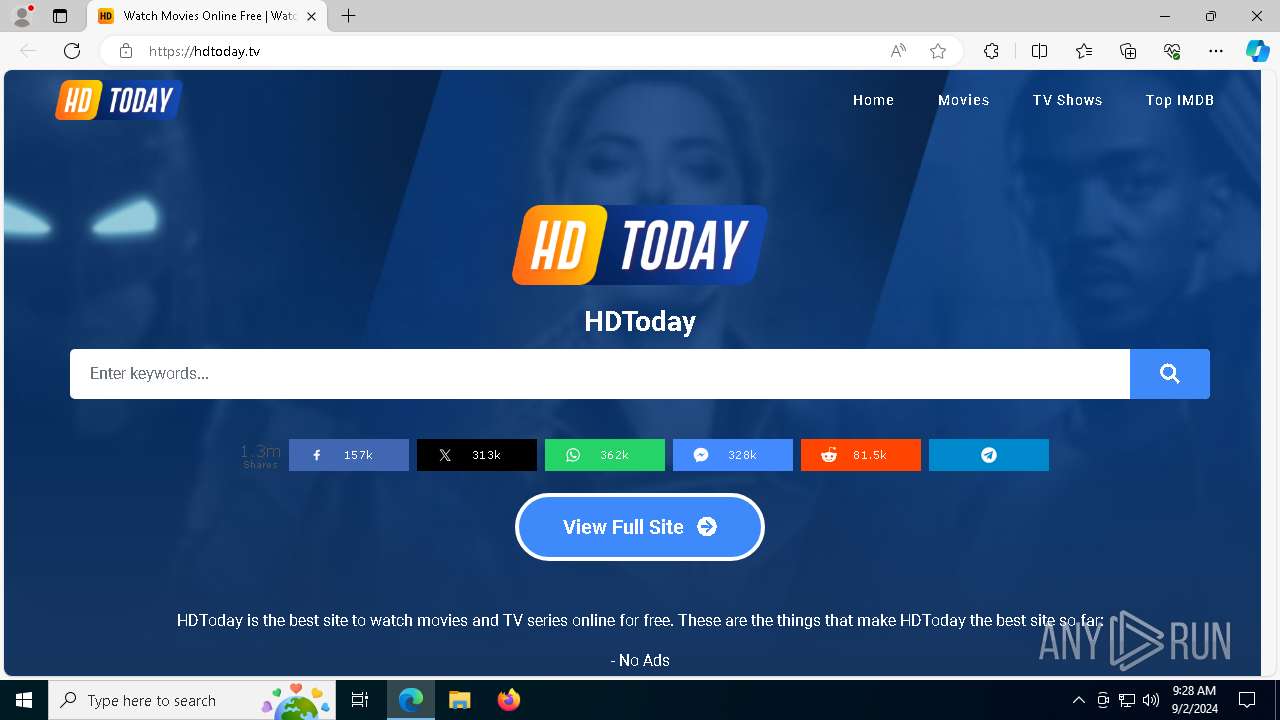
Task: Open Copilot sidebar
Action: tap(1257, 51)
